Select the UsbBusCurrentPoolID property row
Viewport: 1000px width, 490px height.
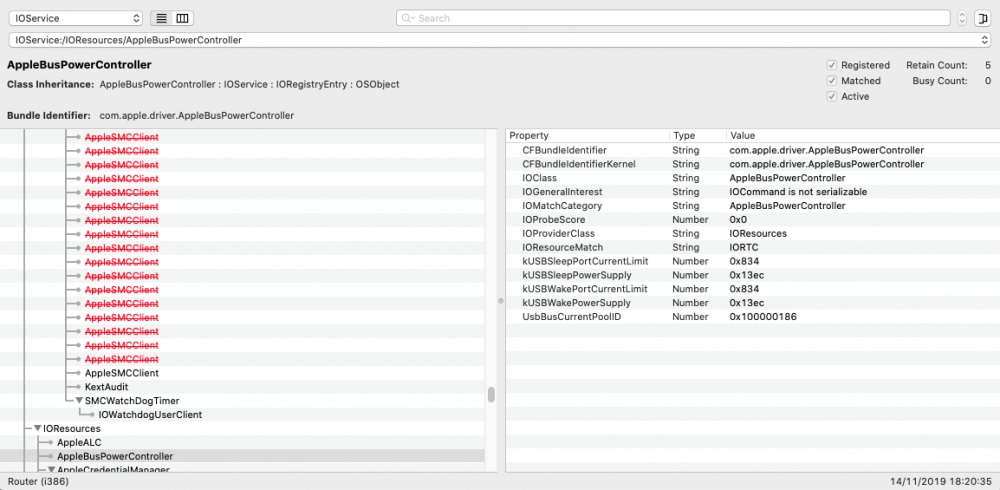(753, 316)
